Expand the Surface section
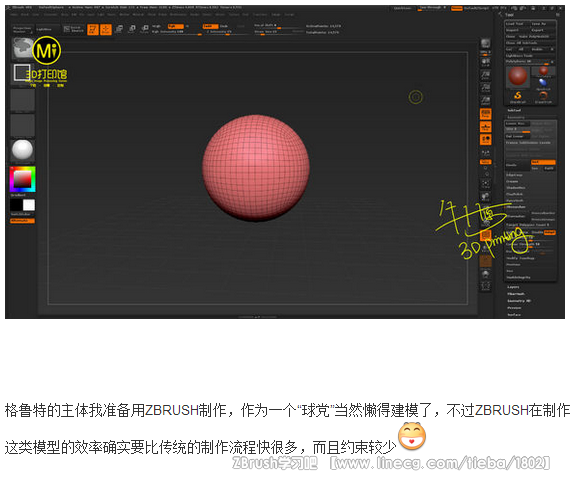Screen dimensions: 587x480 point(514,315)
